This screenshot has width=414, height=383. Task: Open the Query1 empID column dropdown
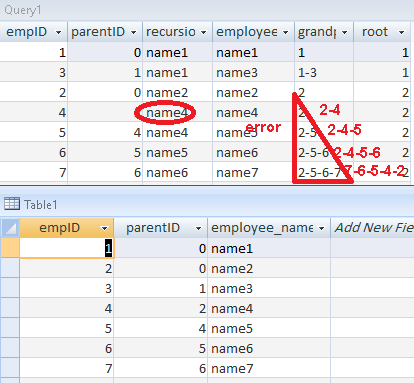point(58,32)
